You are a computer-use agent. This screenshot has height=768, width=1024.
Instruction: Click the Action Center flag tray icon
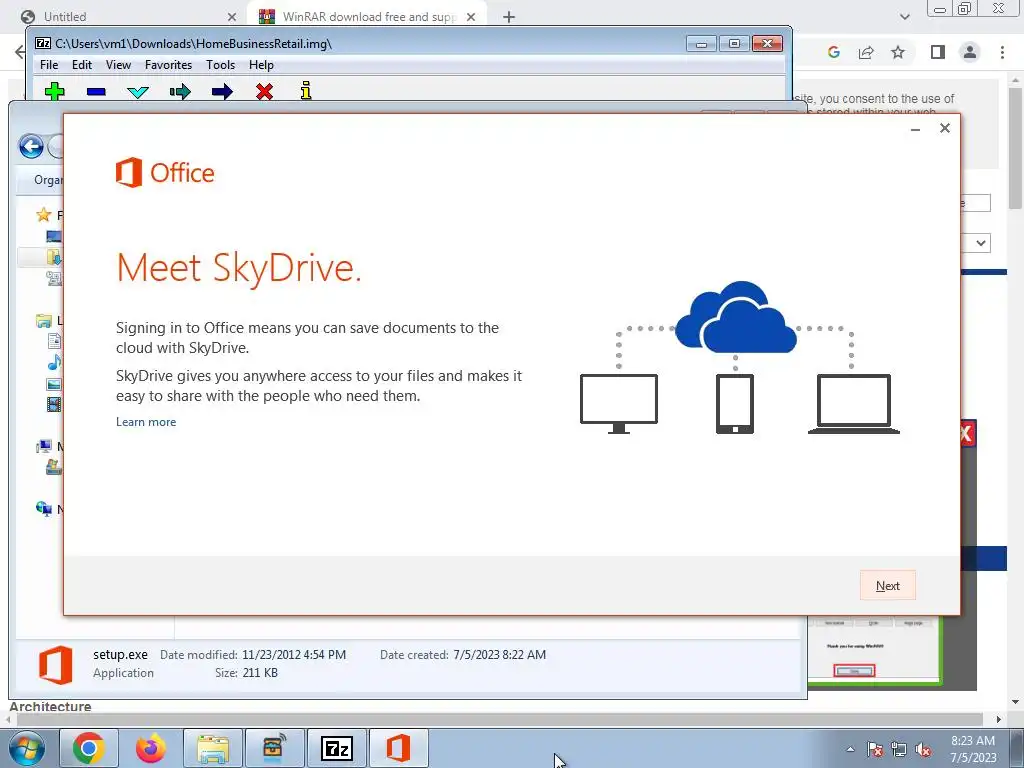tap(875, 750)
